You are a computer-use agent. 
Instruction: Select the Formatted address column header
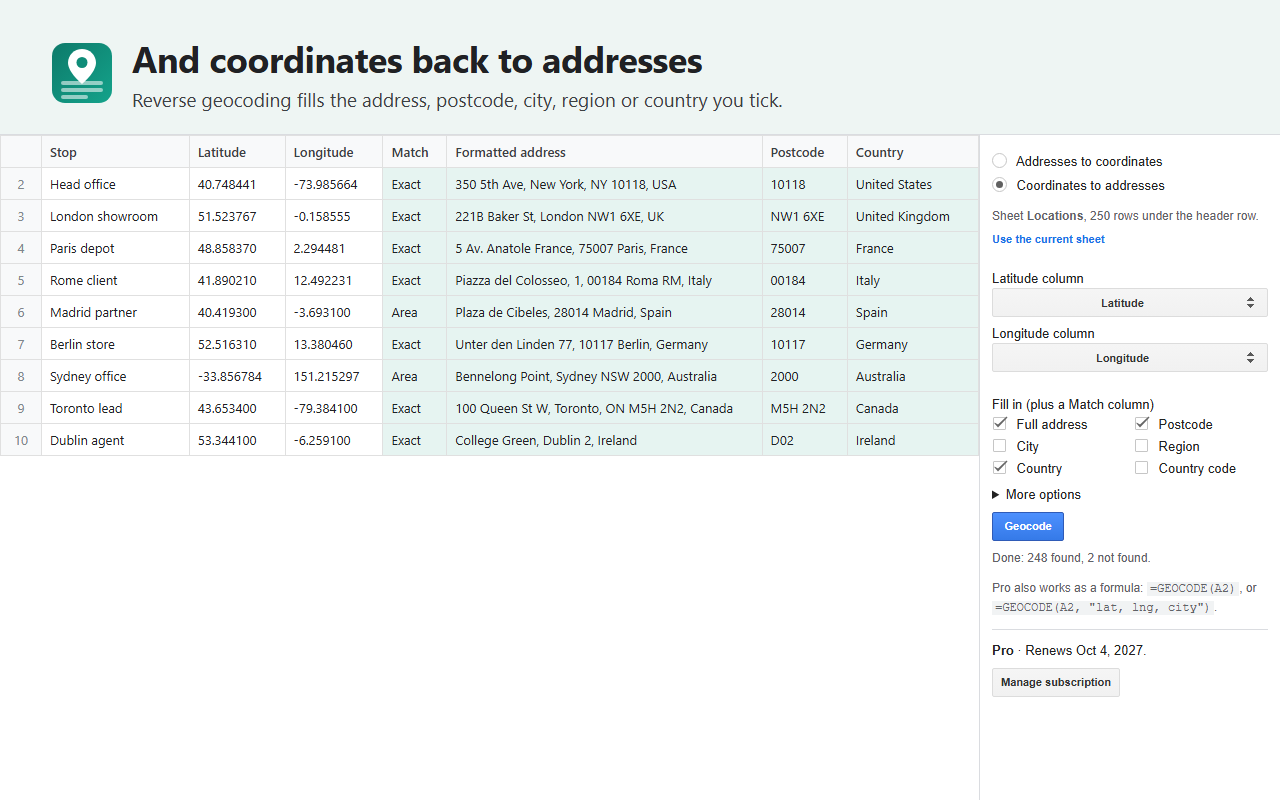(x=604, y=152)
